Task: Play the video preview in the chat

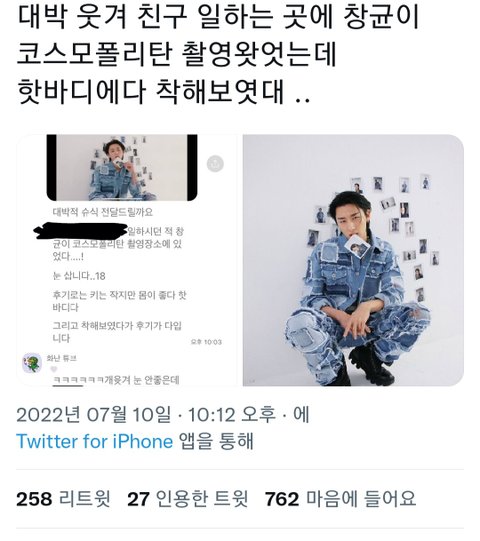Action: click(122, 168)
